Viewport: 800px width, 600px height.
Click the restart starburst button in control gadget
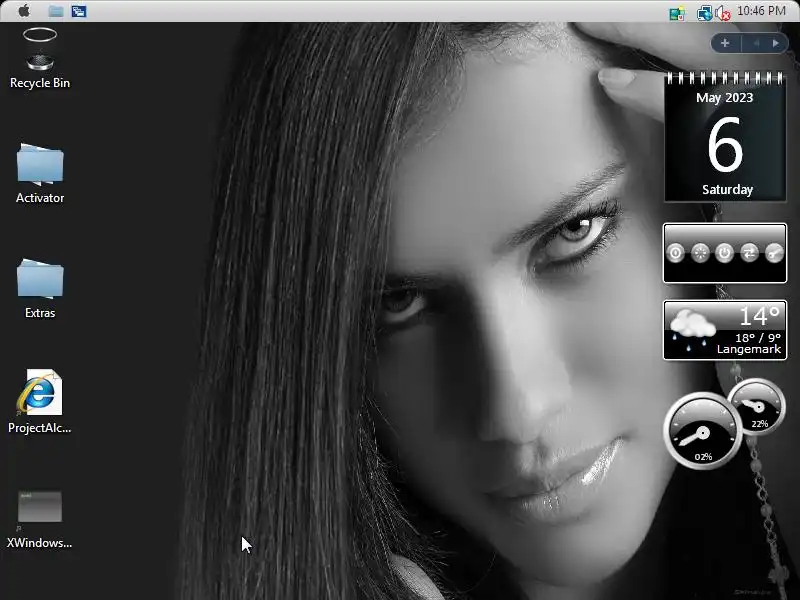700,253
